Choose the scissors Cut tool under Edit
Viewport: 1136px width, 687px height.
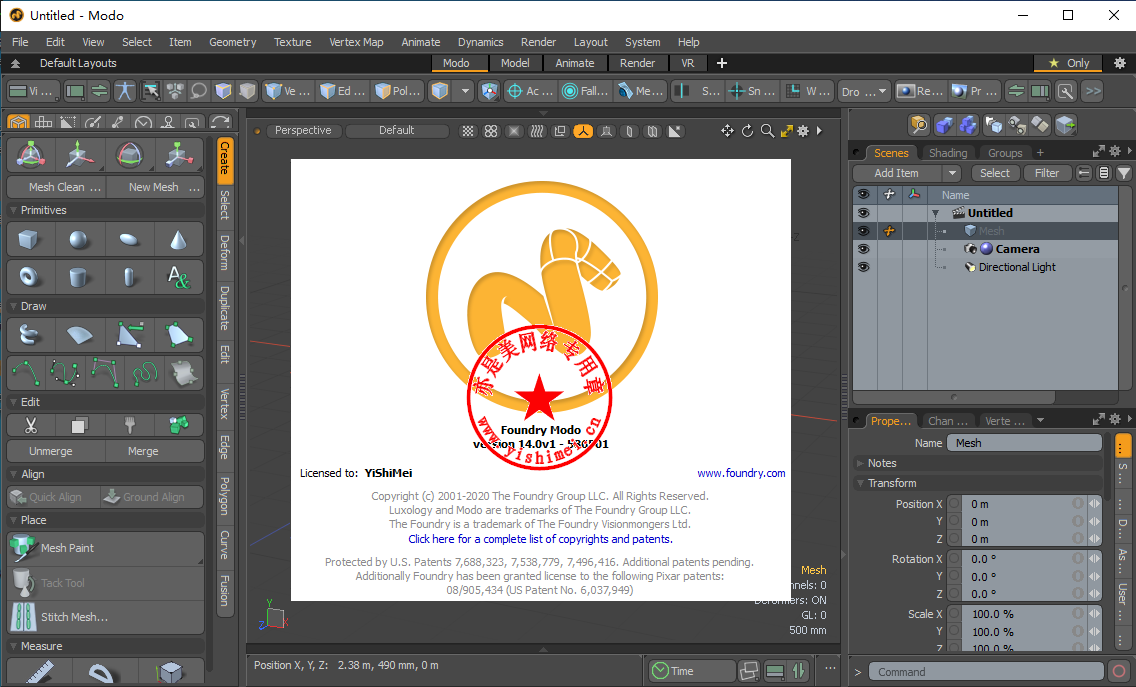[30, 425]
